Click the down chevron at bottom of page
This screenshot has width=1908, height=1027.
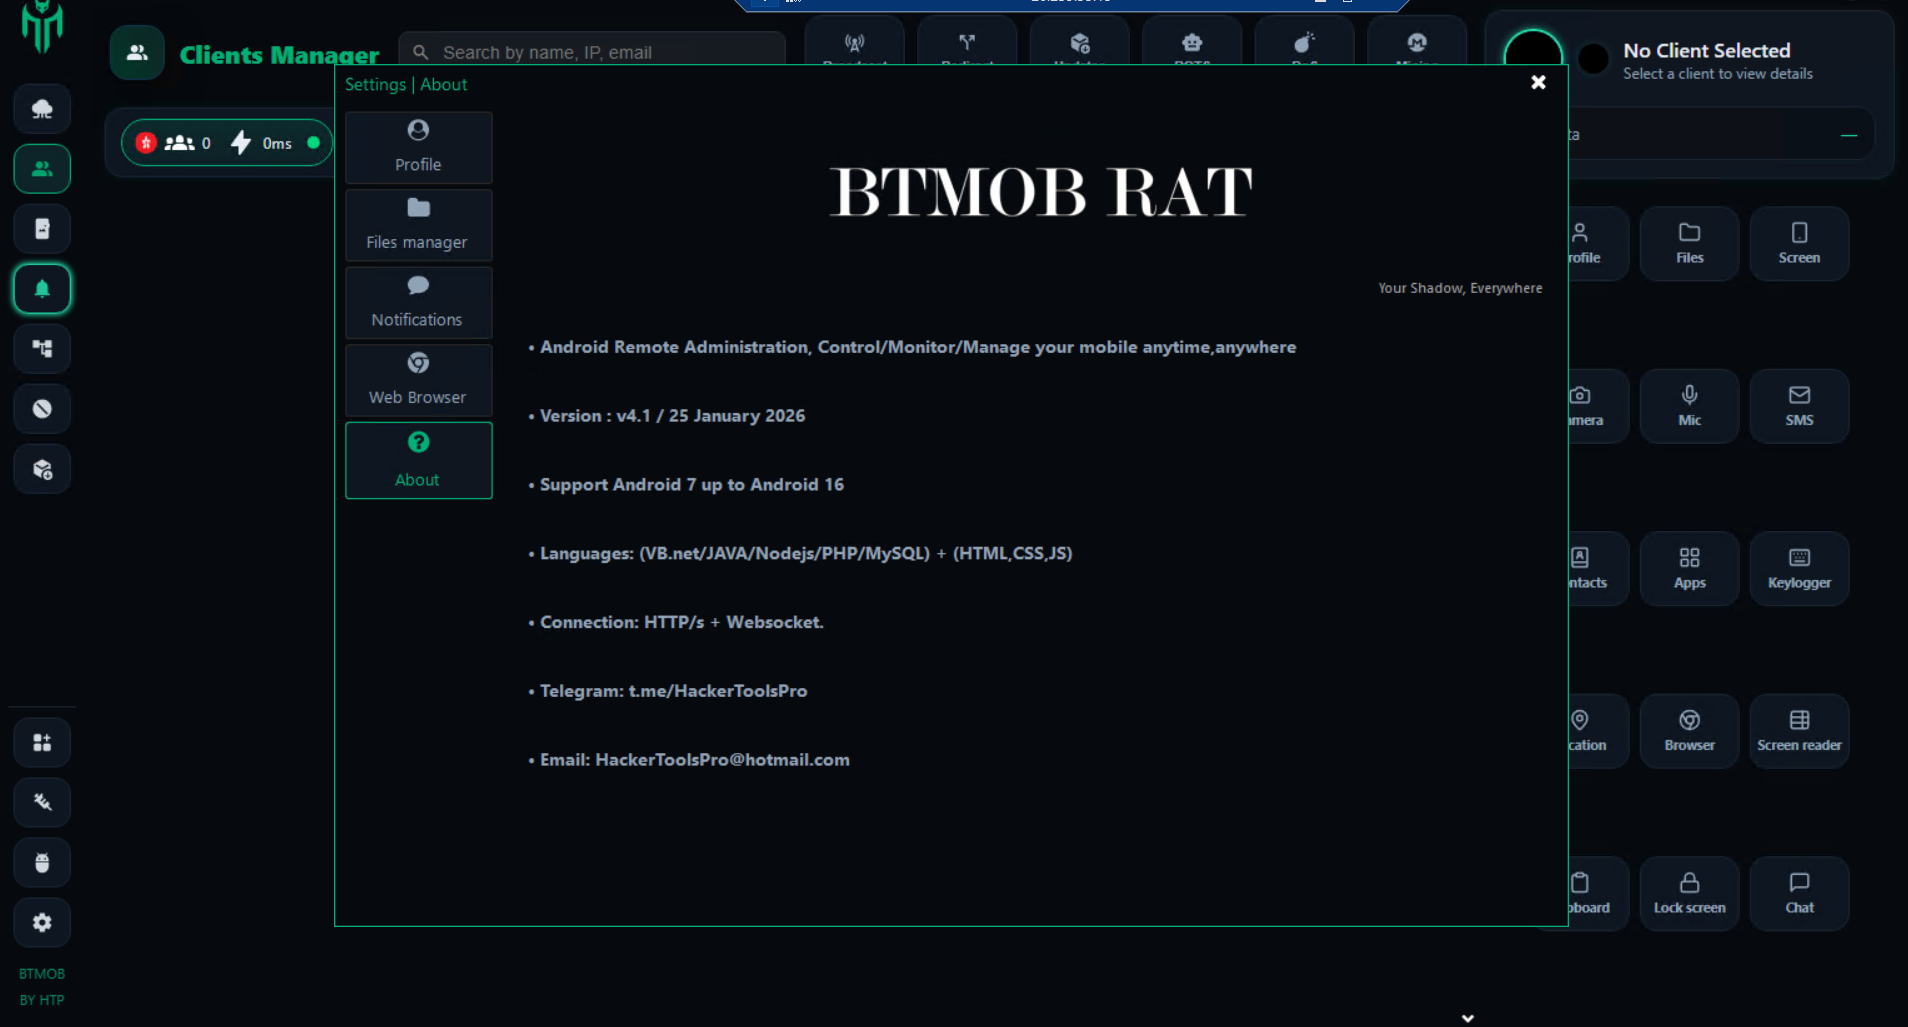point(1467,1018)
